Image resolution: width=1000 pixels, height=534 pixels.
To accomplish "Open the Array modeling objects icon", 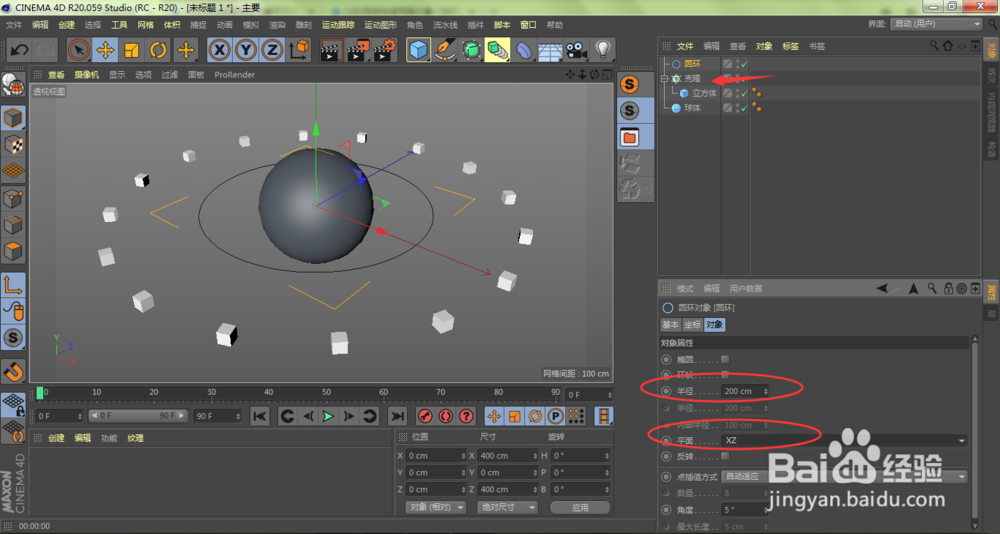I will [x=497, y=50].
